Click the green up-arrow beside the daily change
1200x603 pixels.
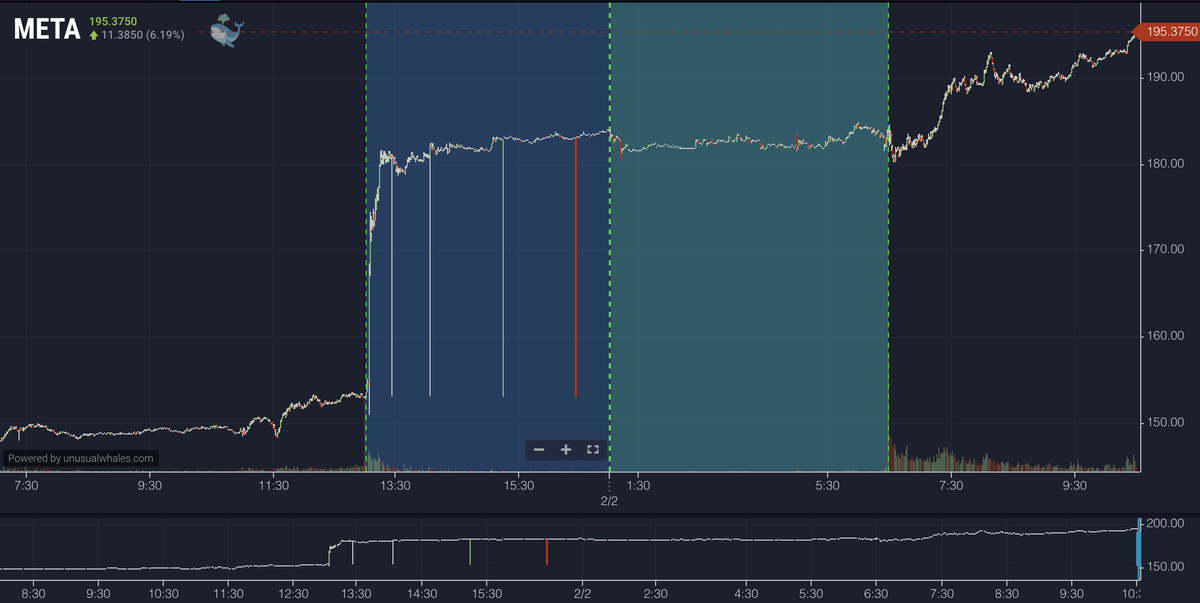coord(94,34)
